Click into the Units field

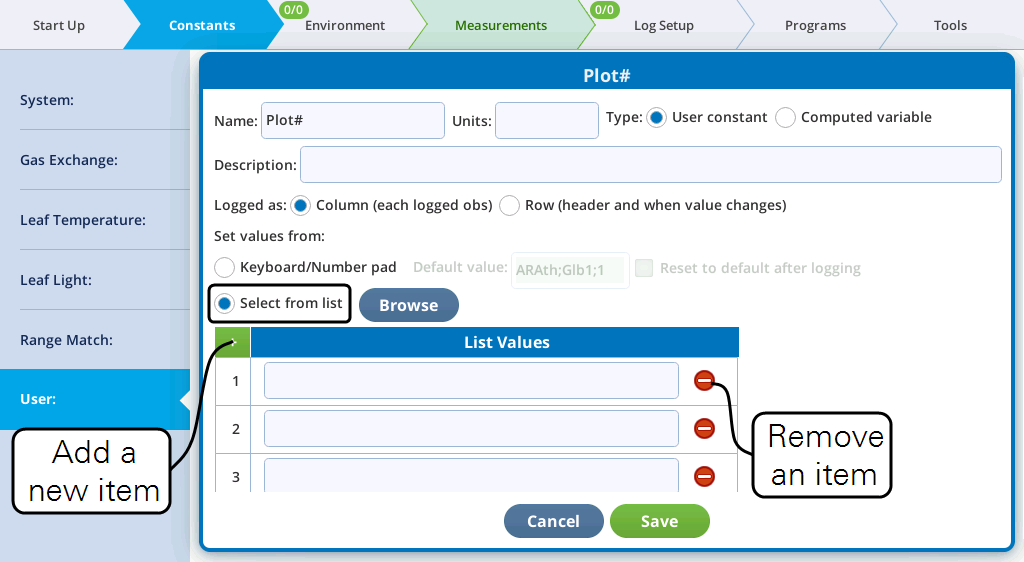547,120
